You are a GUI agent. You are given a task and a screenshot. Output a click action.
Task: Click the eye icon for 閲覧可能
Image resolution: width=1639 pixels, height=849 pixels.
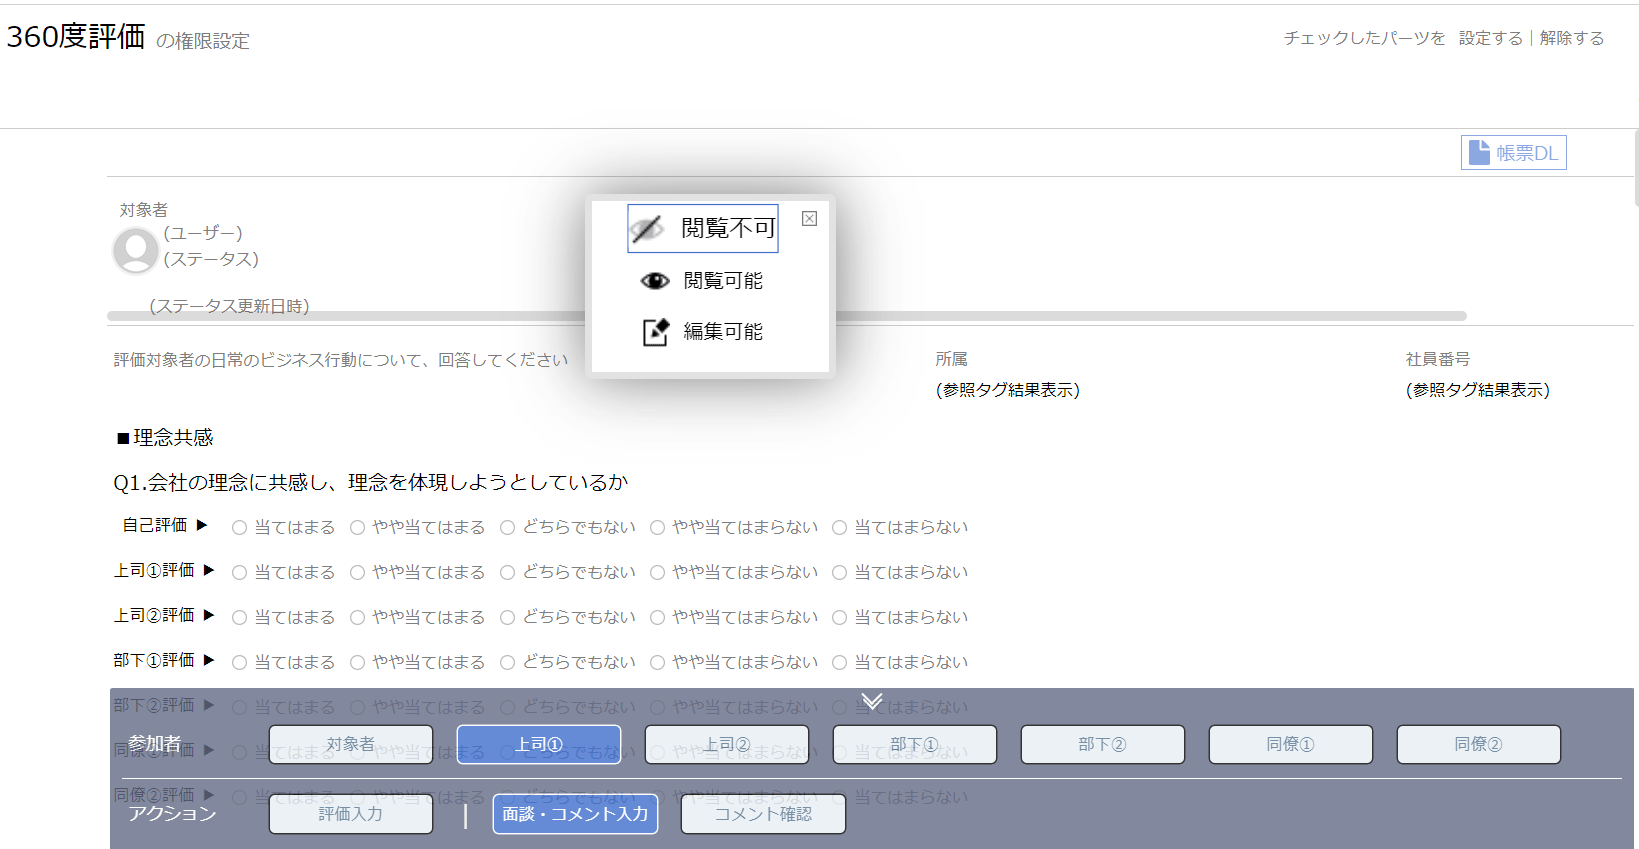click(655, 281)
